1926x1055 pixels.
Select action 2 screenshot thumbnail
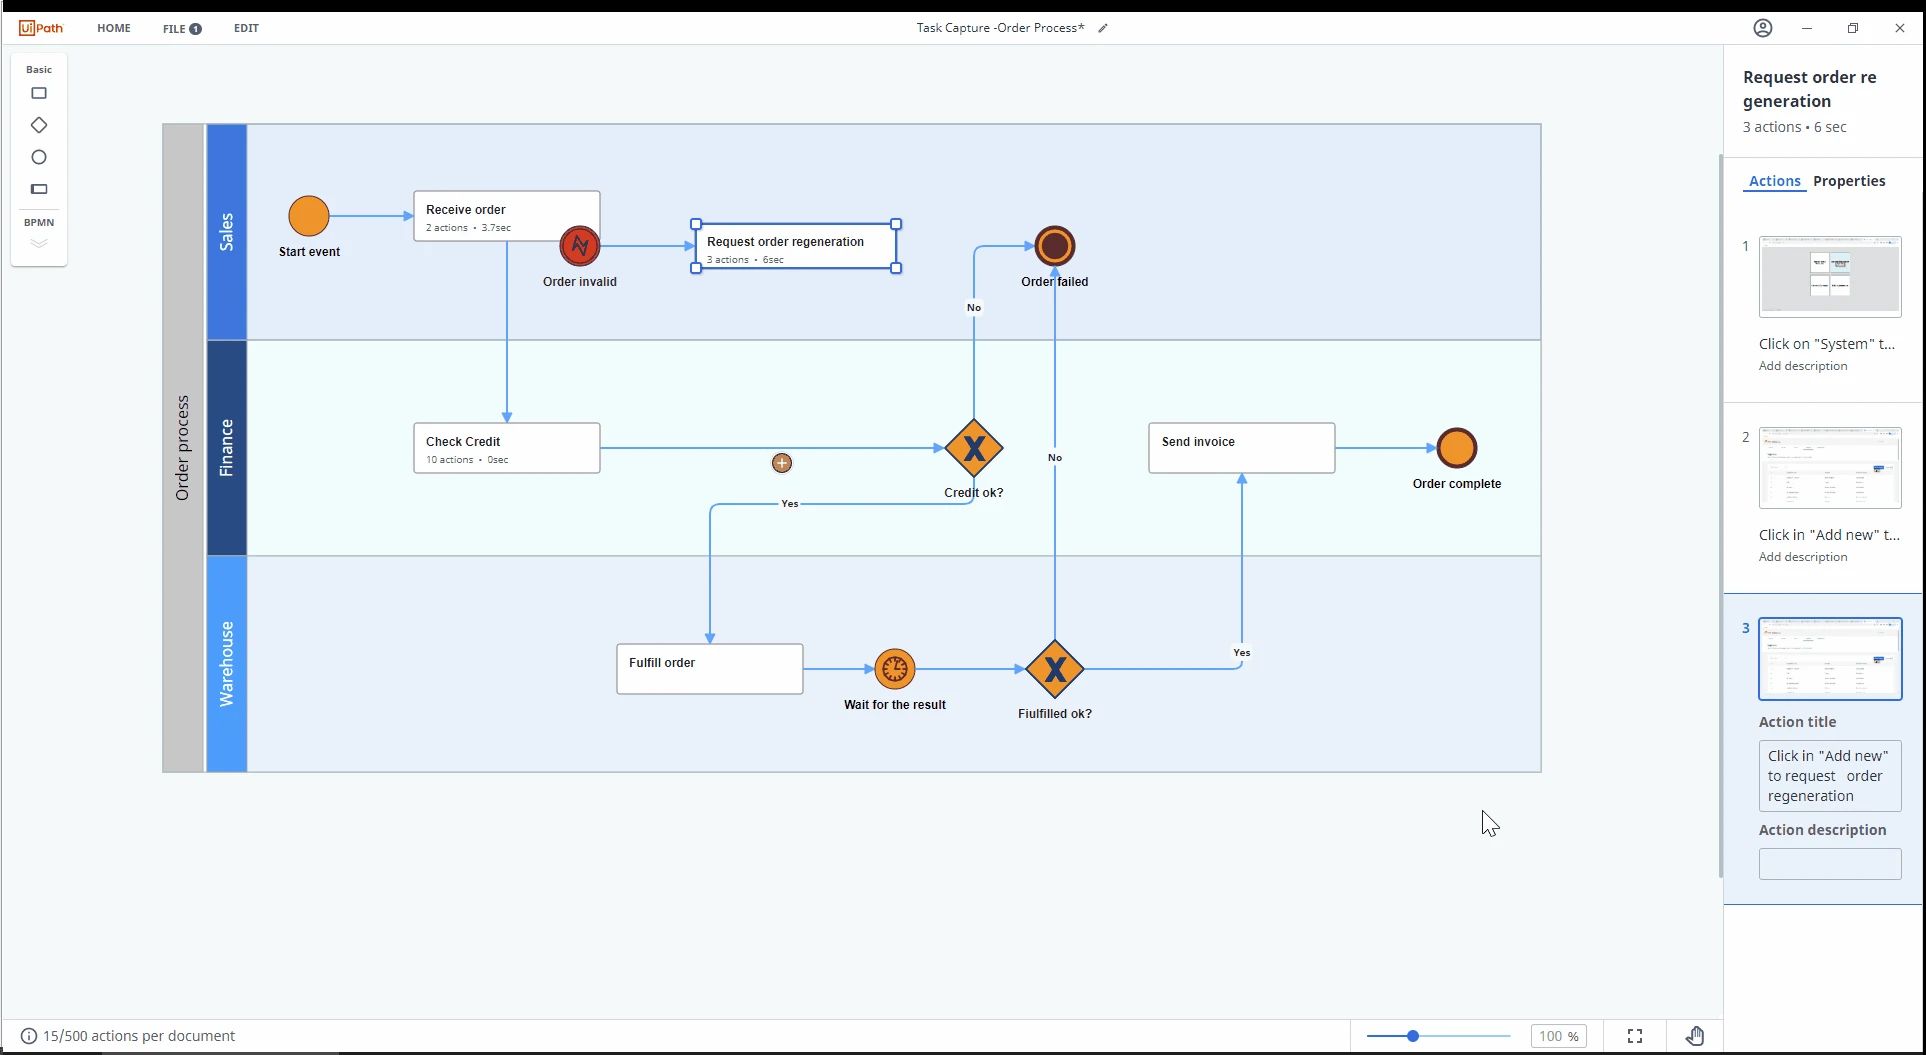pyautogui.click(x=1830, y=468)
